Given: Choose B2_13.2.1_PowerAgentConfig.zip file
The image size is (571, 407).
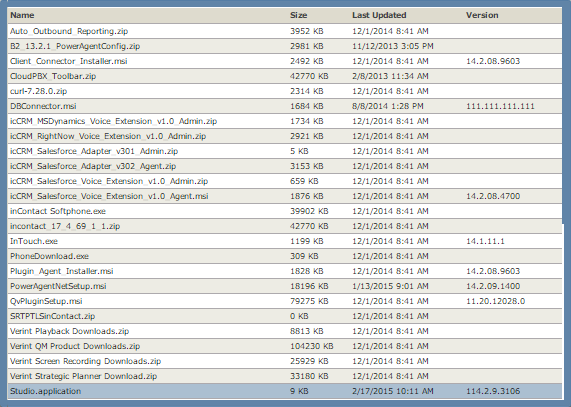Looking at the screenshot, I should (x=75, y=46).
